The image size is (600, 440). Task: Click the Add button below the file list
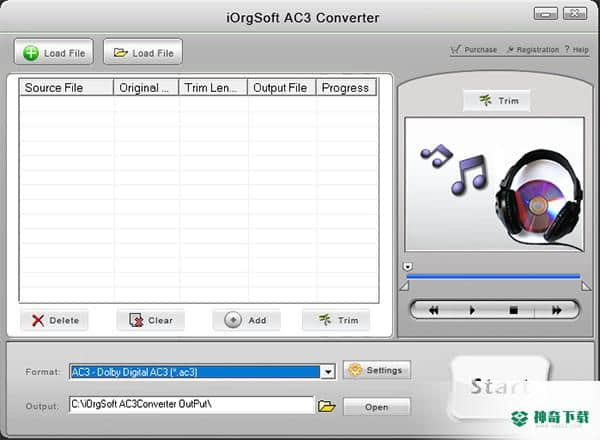(x=246, y=320)
